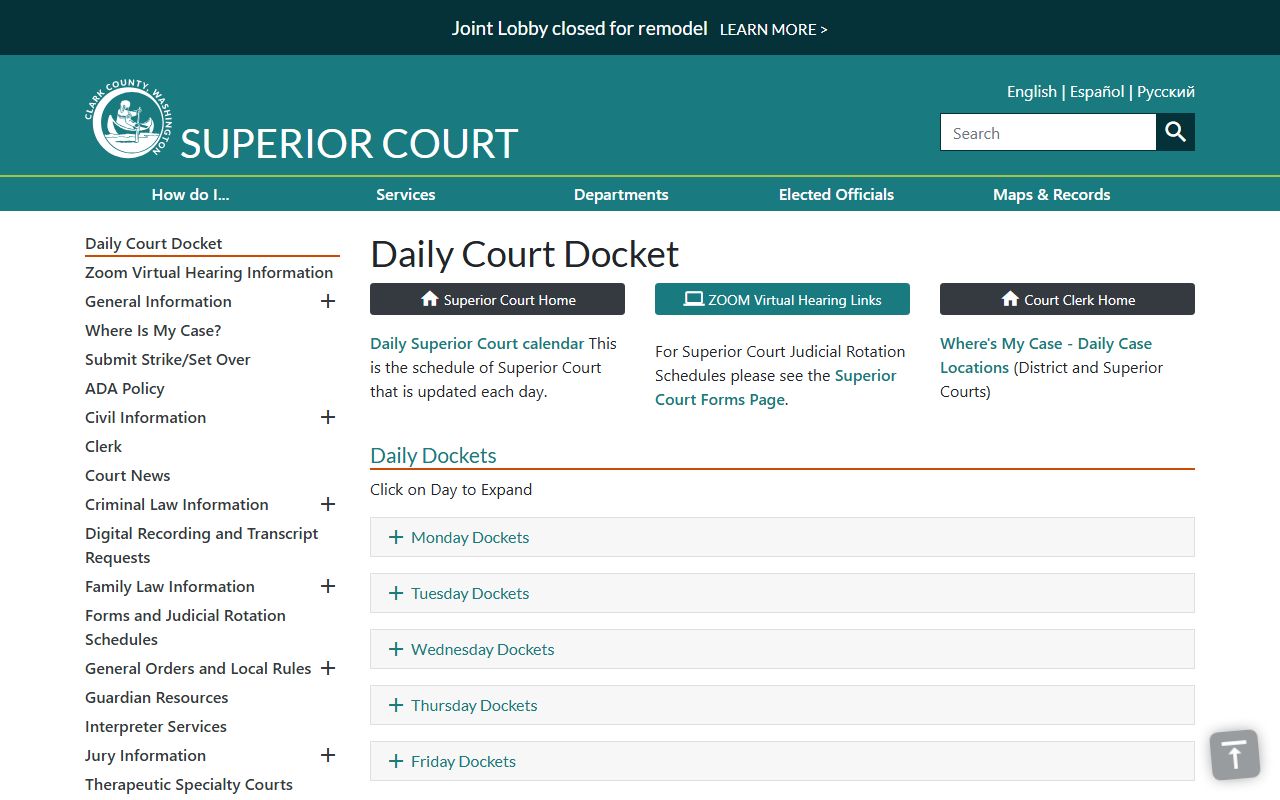Viewport: 1280px width, 800px height.
Task: Expand Criminal Law Information plus icon
Action: coord(328,504)
